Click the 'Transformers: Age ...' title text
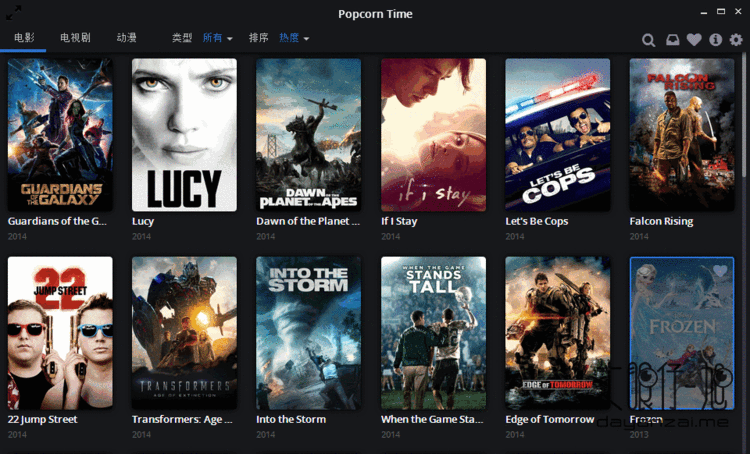 coord(182,420)
